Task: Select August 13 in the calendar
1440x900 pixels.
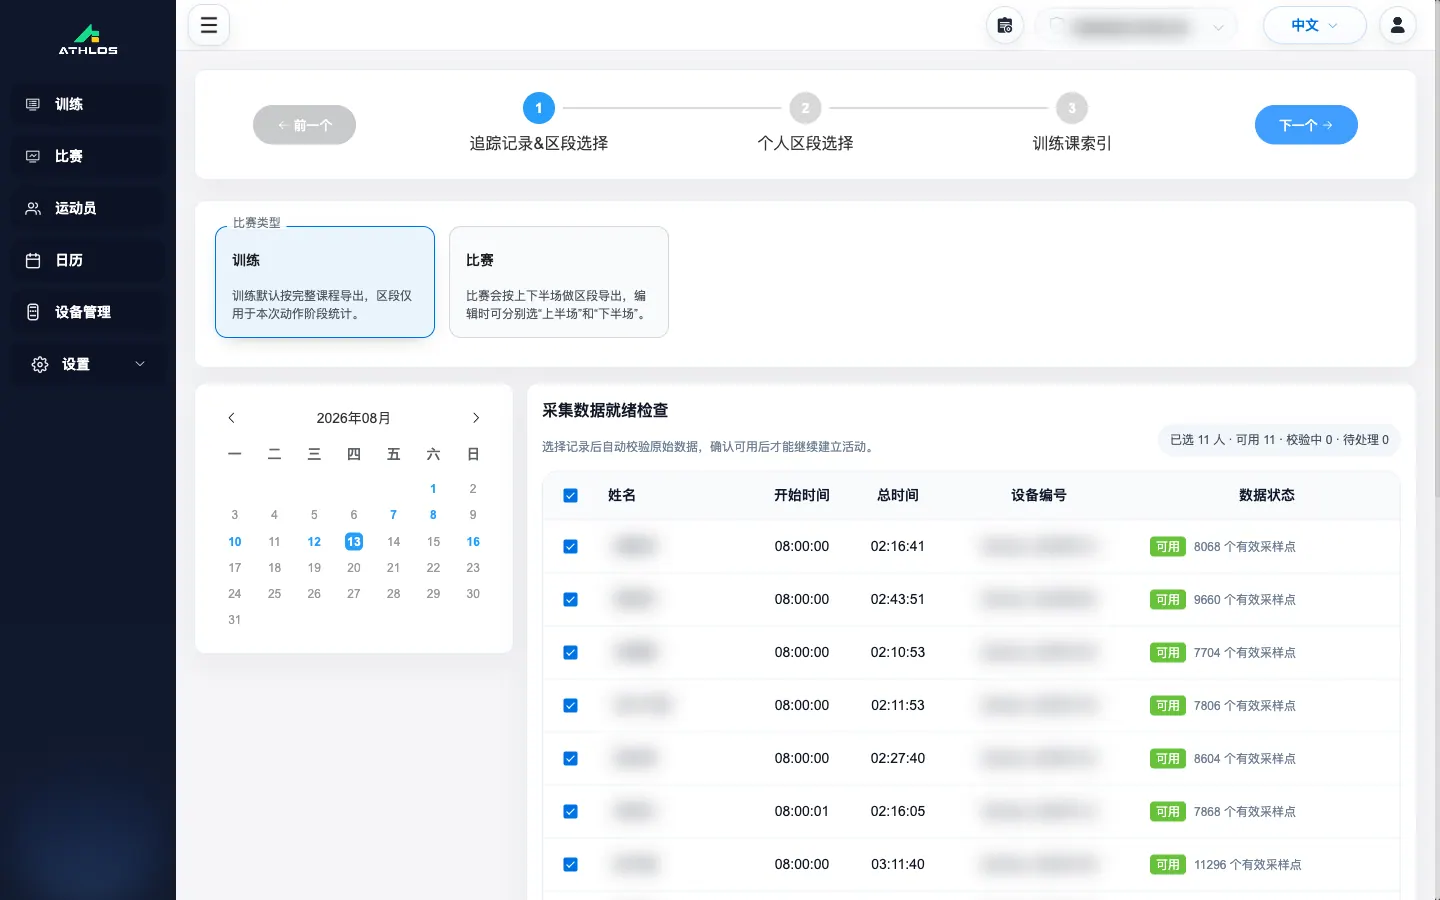Action: pos(354,541)
